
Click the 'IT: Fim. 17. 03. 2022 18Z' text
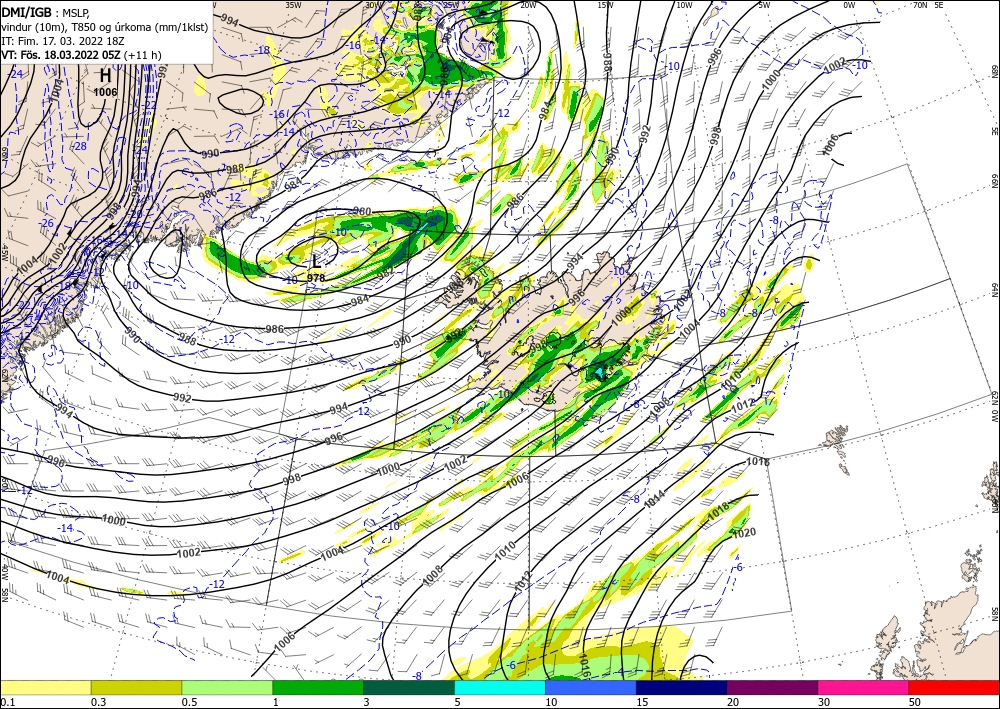coord(62,41)
